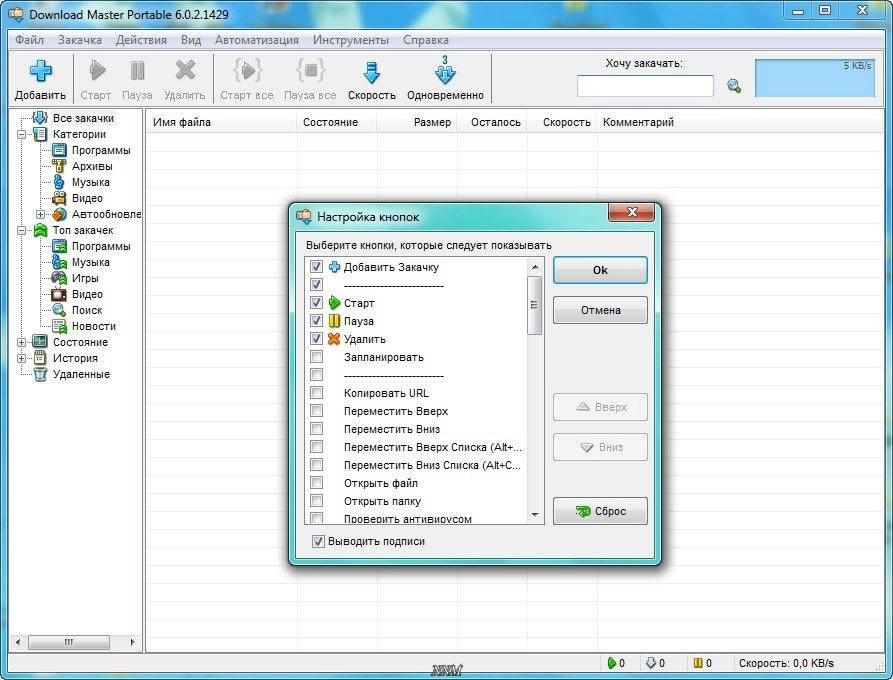Select Музыка under Категории
Image resolution: width=893 pixels, height=680 pixels.
click(x=91, y=182)
